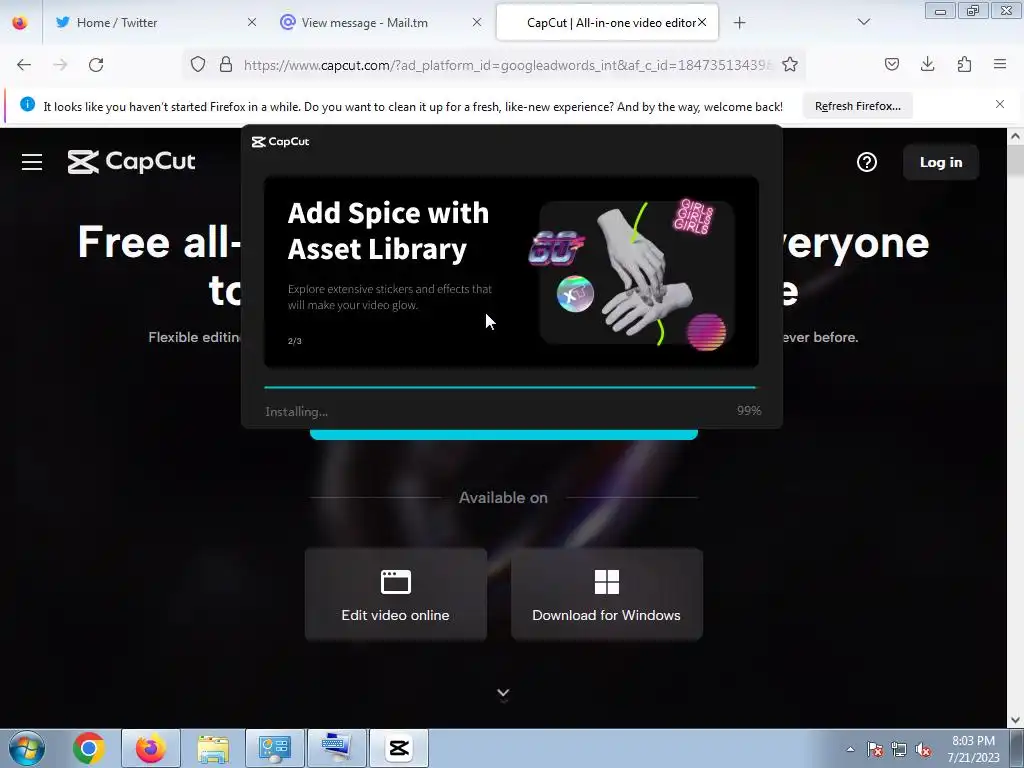
Task: Go back with the browser back arrow
Action: (x=24, y=65)
